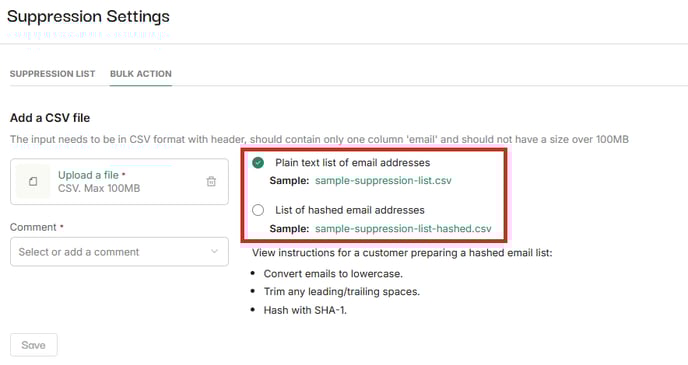This screenshot has width=688, height=365.
Task: Select the hashed email addresses radio button
Action: [258, 210]
